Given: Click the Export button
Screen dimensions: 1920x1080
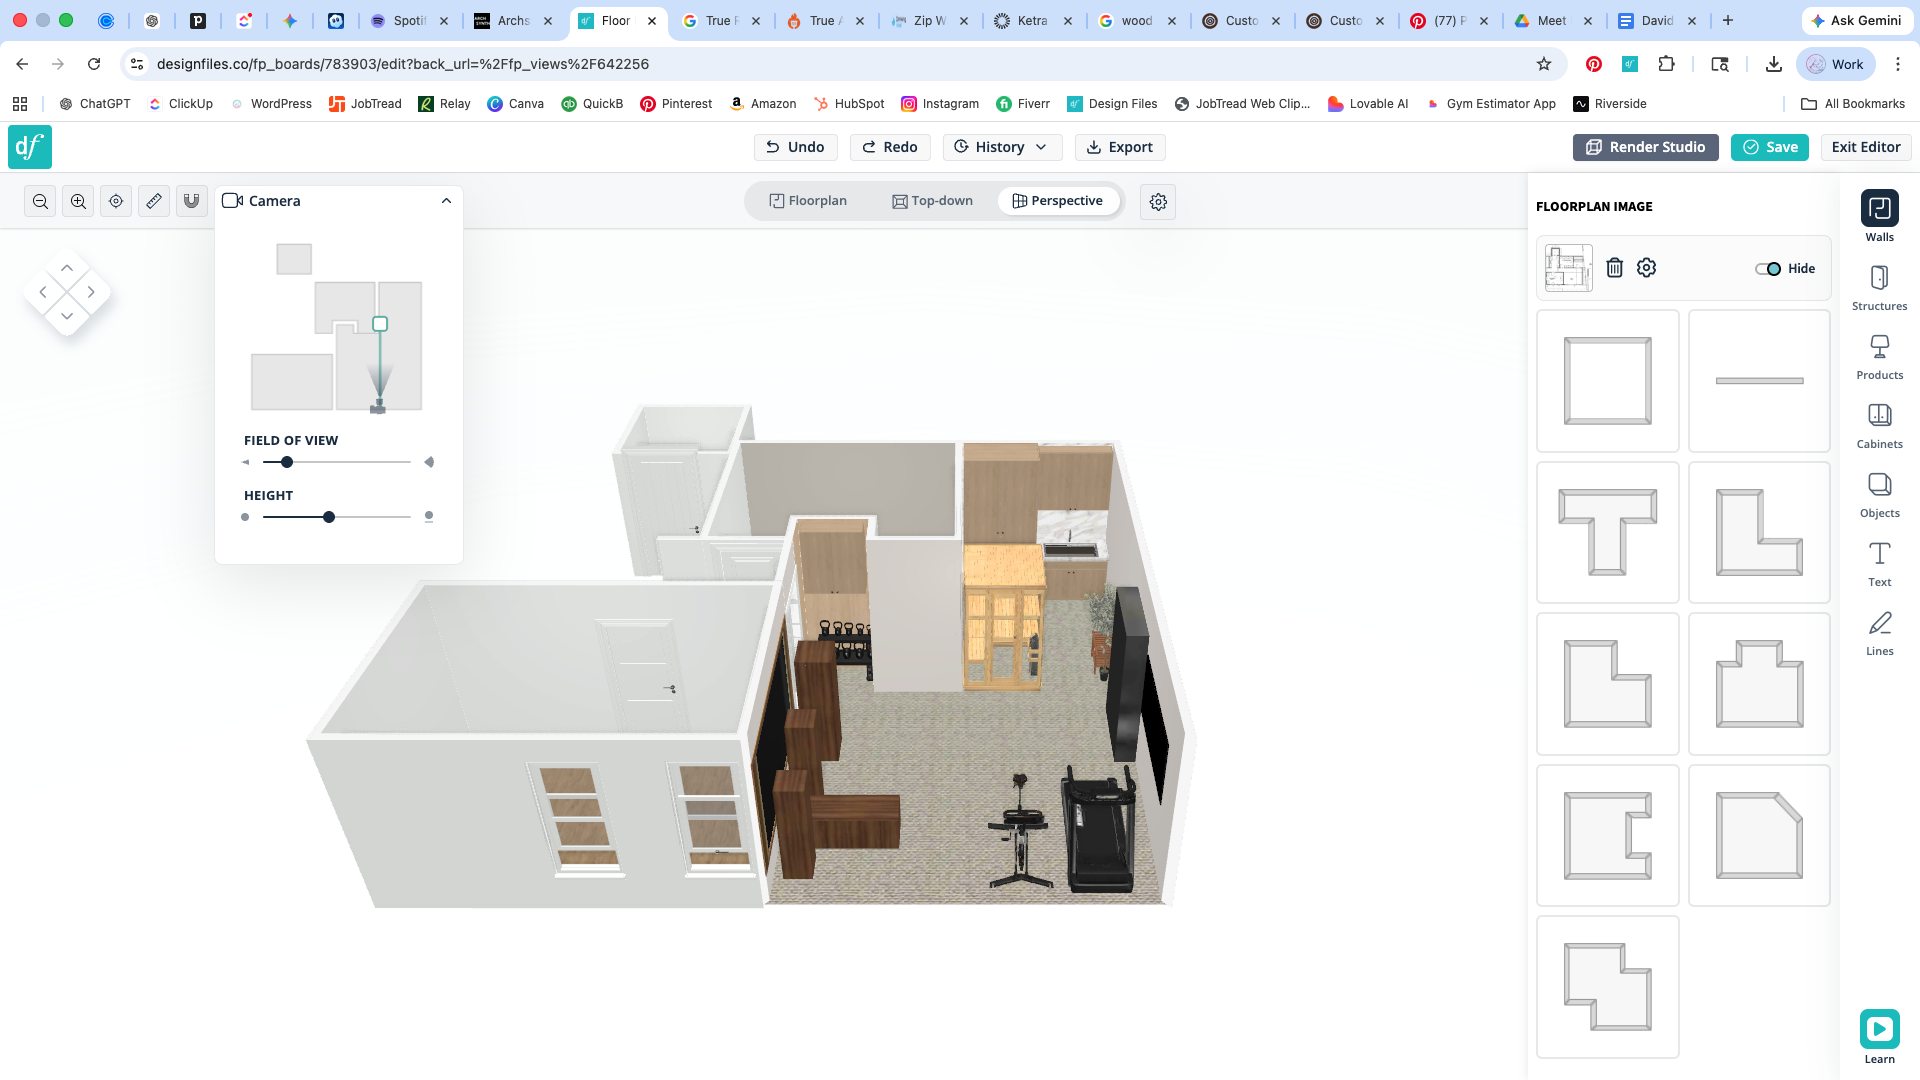Looking at the screenshot, I should pos(1120,147).
